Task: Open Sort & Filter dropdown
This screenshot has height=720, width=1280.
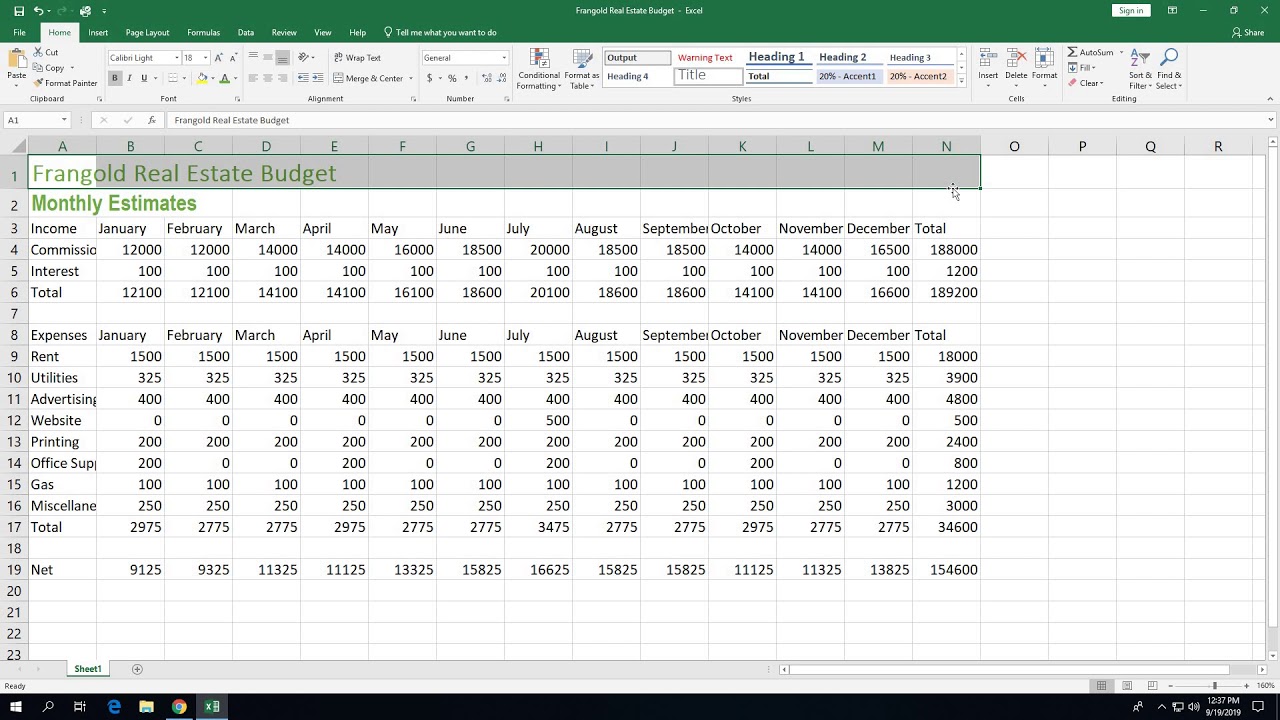Action: tap(1140, 69)
